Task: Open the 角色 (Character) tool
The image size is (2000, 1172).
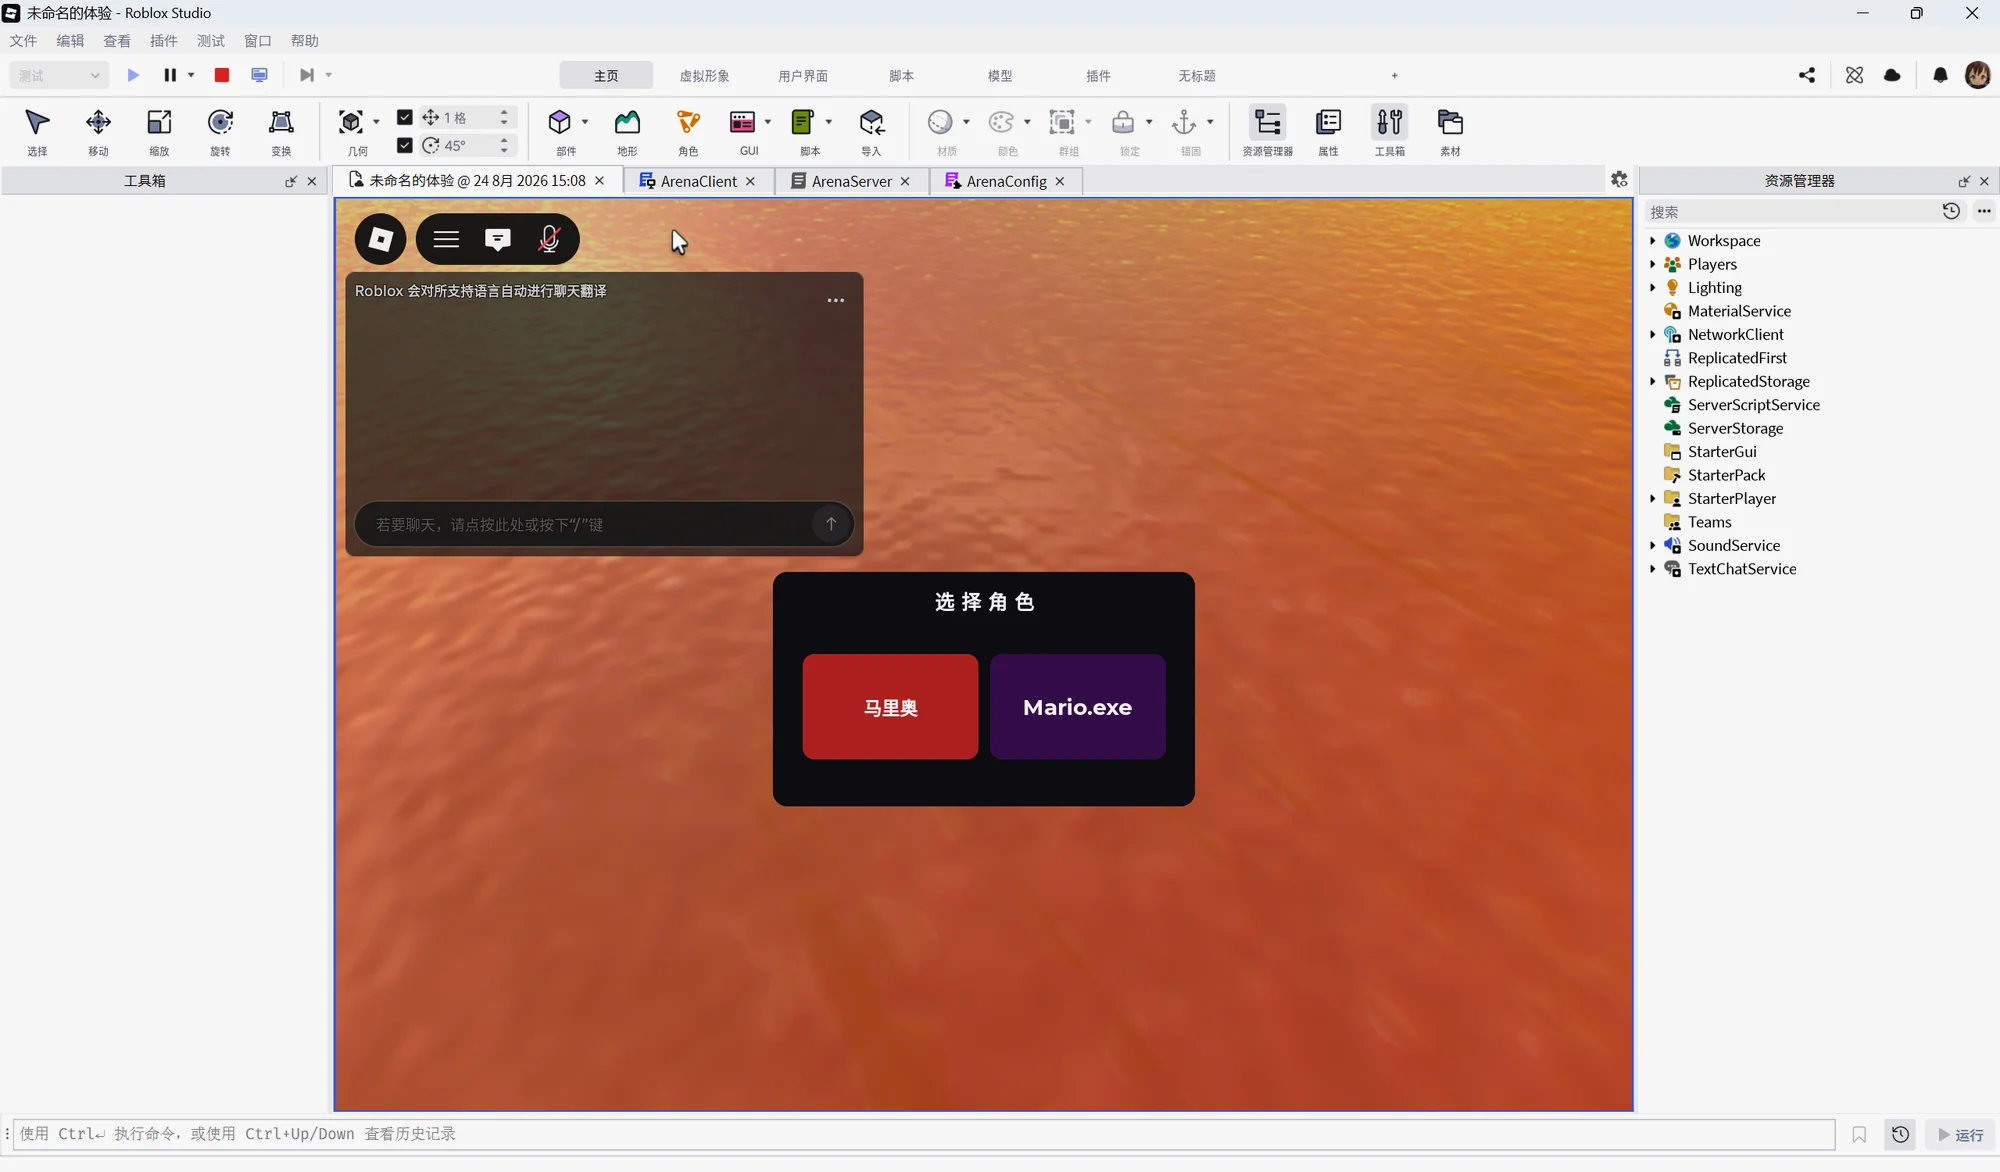Action: coord(688,131)
